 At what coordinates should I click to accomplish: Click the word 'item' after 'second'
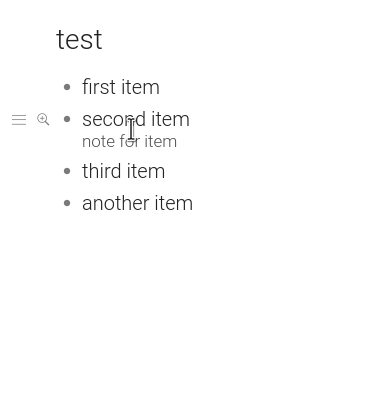(170, 119)
